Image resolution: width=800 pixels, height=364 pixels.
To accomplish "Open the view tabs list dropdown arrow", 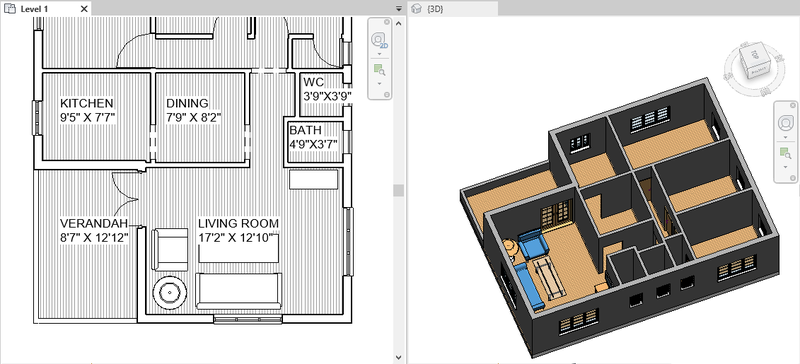I will coord(398,9).
